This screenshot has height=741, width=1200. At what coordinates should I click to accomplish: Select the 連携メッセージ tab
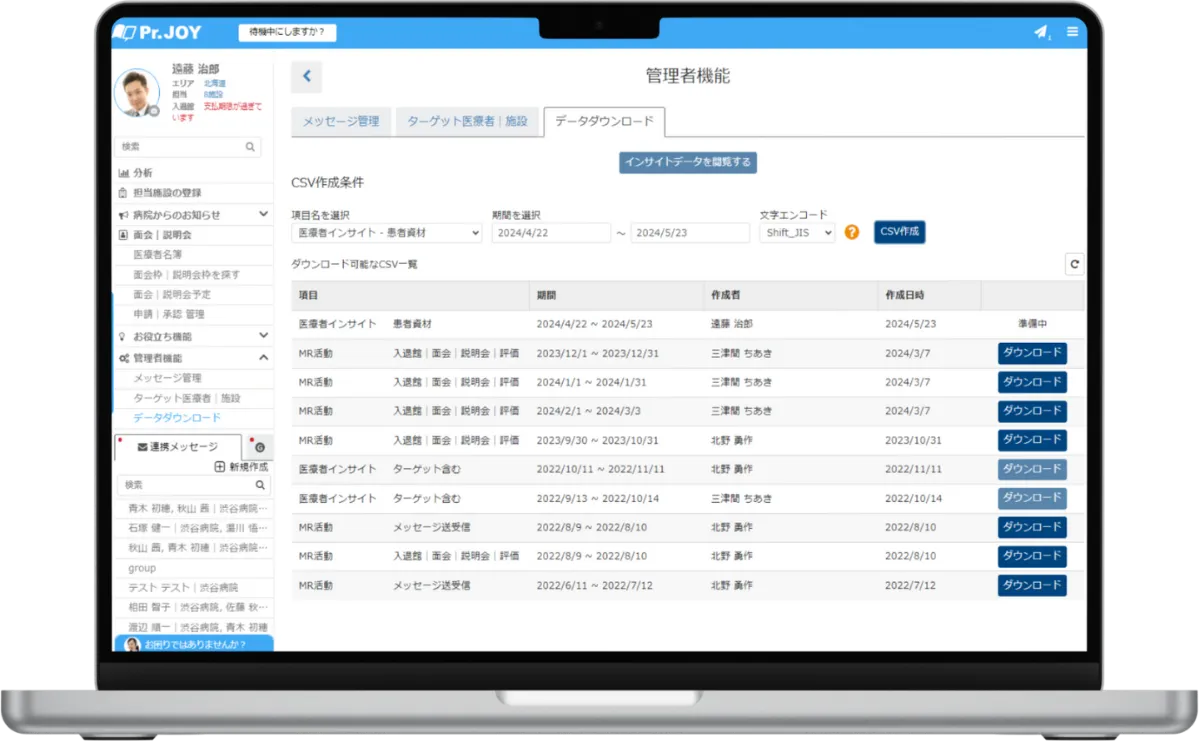178,447
